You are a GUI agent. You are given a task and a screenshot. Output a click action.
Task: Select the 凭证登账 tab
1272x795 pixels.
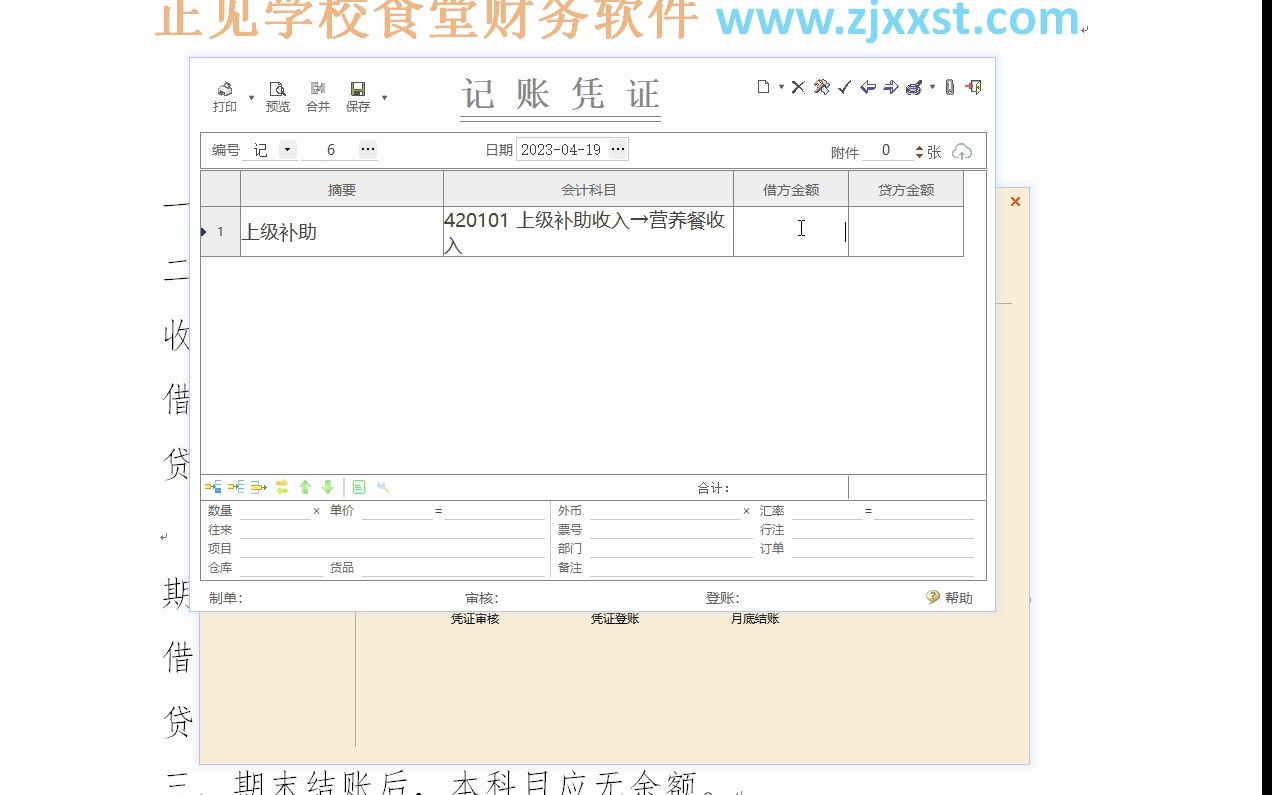613,618
